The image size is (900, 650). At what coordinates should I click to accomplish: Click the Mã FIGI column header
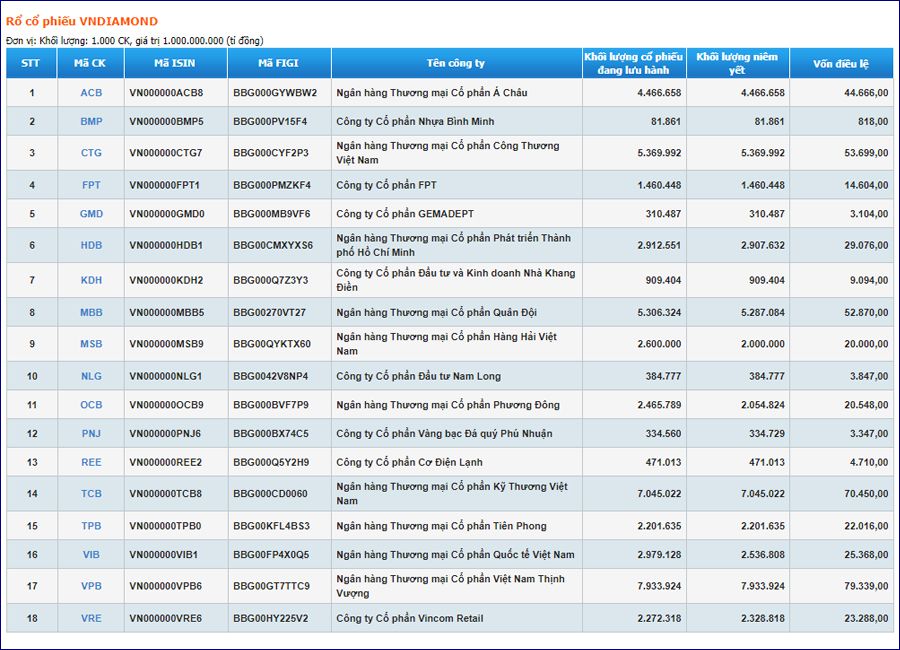pos(279,63)
